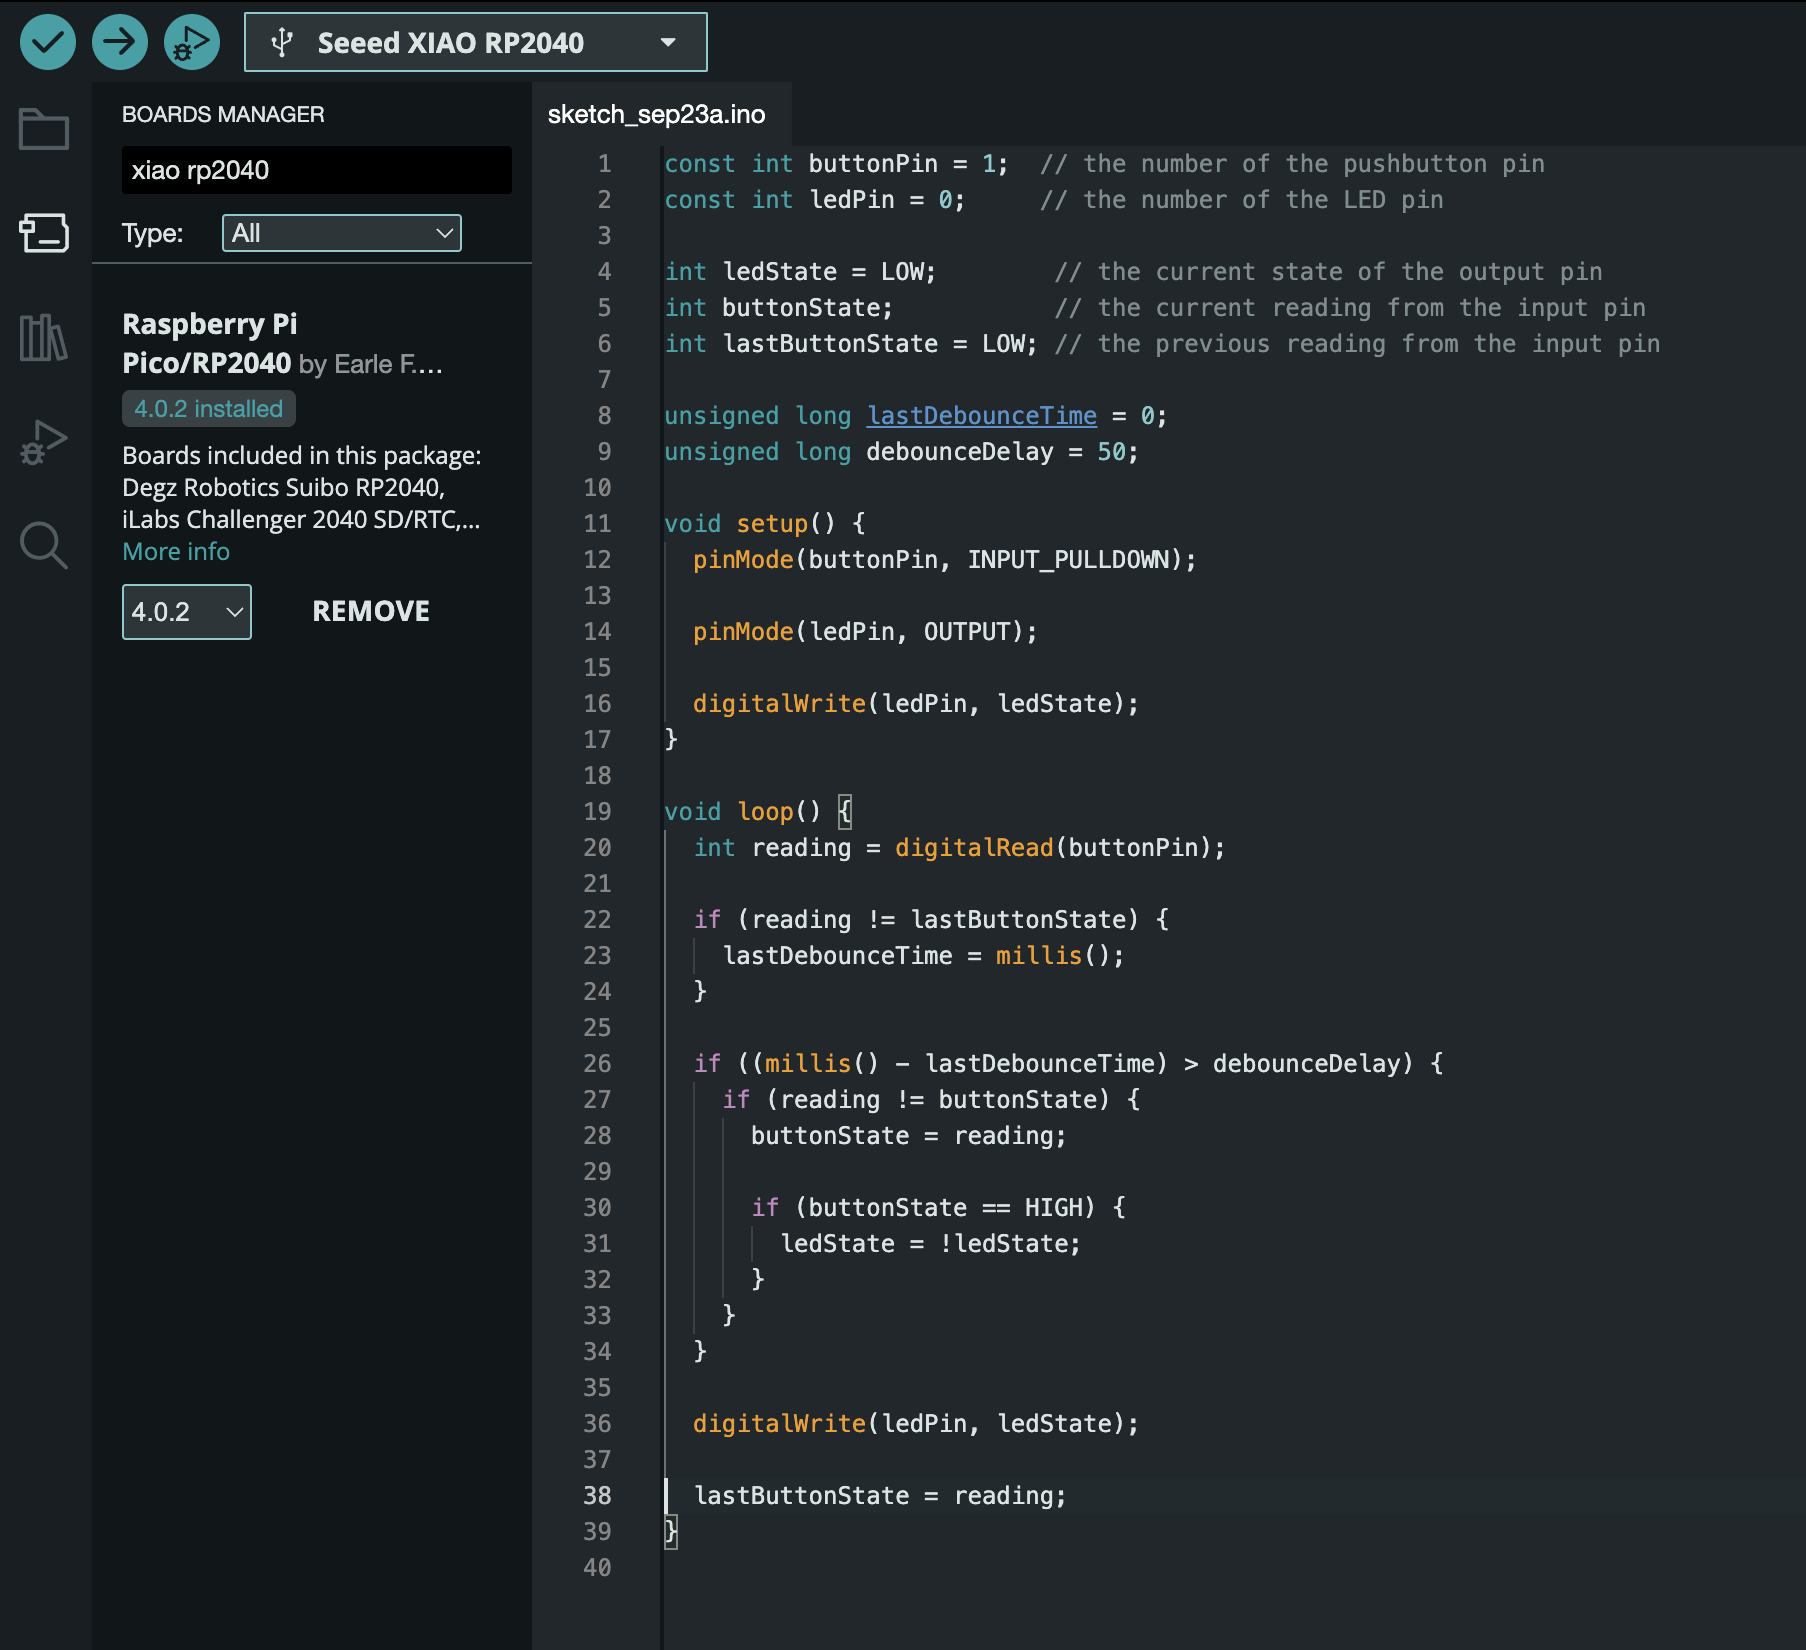Click the lastDebounceTime underlined variable on line 8
The image size is (1806, 1650).
pos(982,415)
